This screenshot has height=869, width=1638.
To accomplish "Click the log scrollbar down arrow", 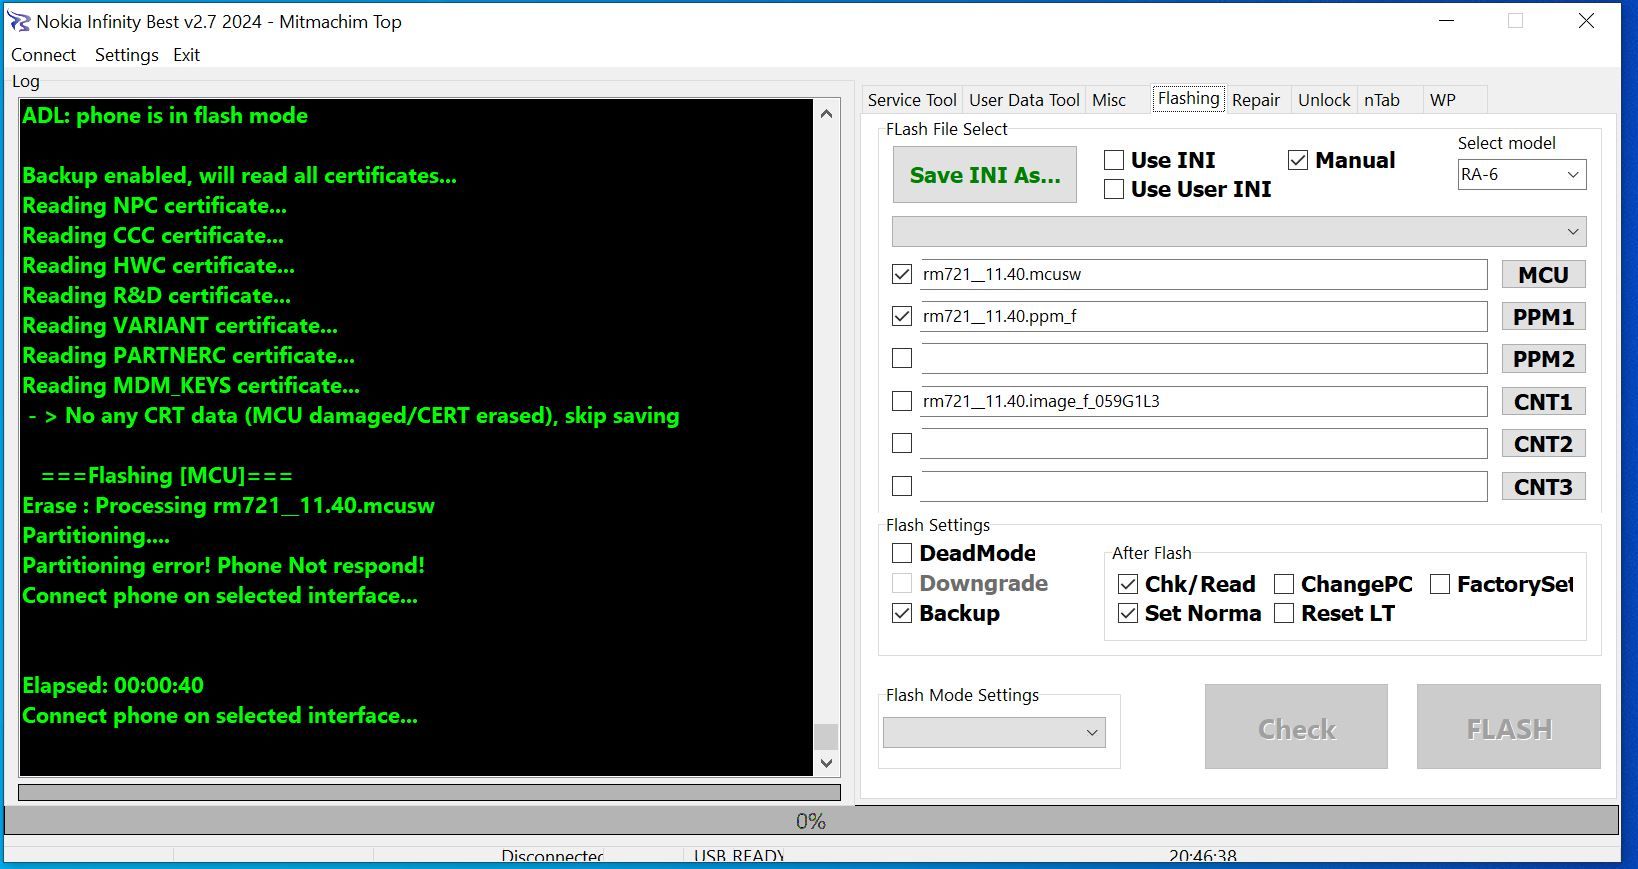I will coord(826,763).
